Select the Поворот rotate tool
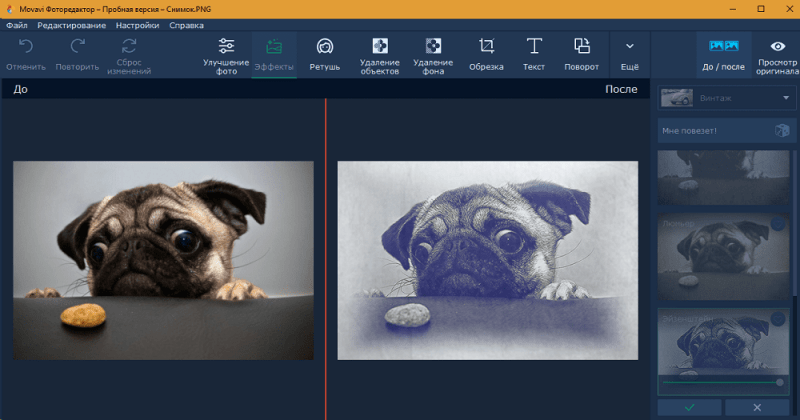800x420 pixels. click(x=582, y=54)
